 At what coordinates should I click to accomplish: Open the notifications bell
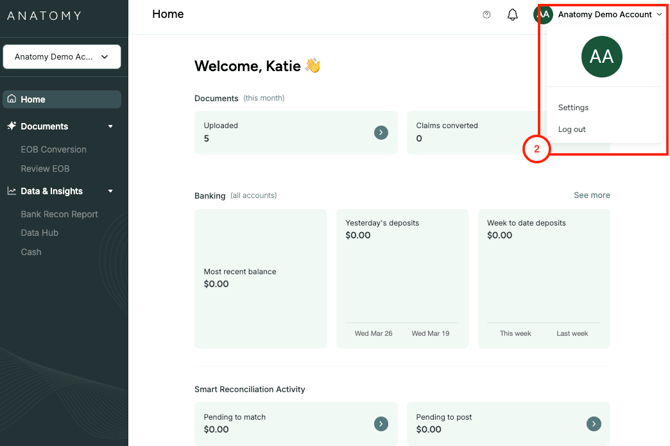click(x=512, y=15)
